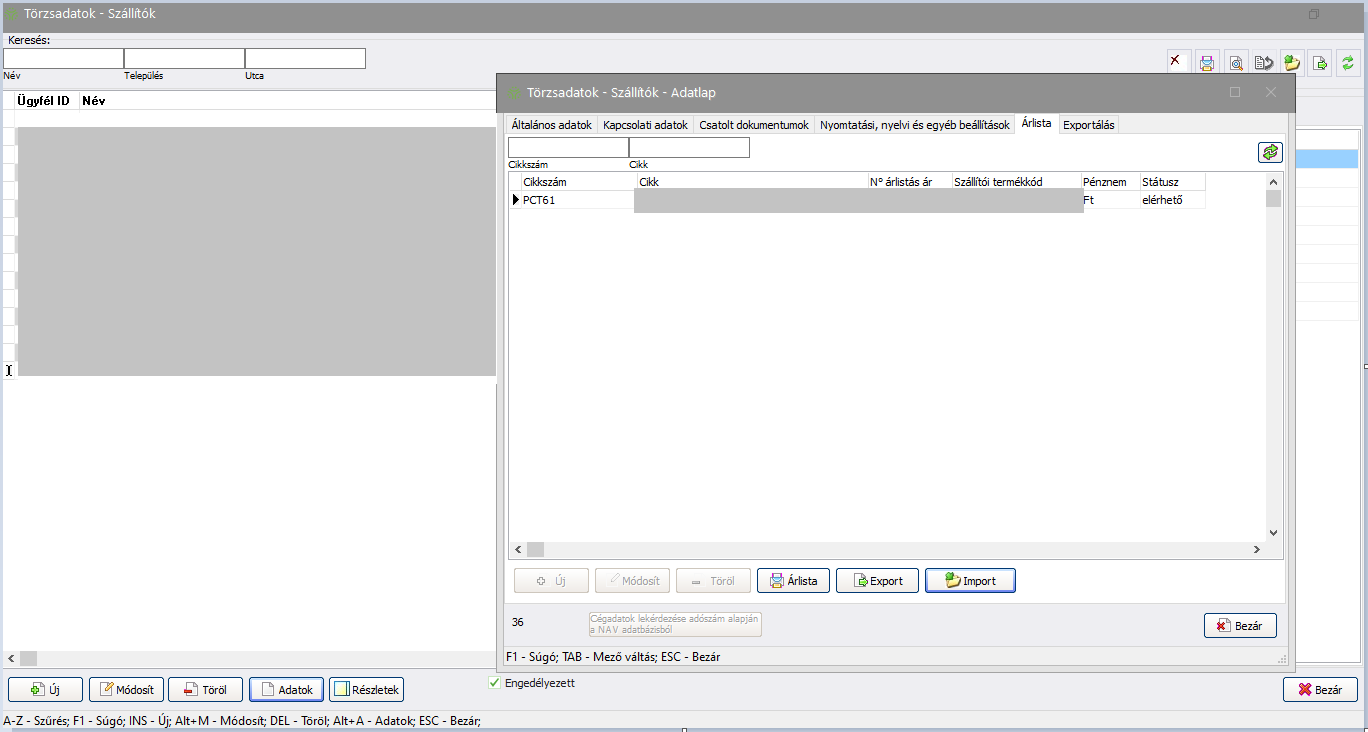The height and width of the screenshot is (732, 1368).
Task: Toggle the Engedélyezett checkbox
Action: click(494, 683)
